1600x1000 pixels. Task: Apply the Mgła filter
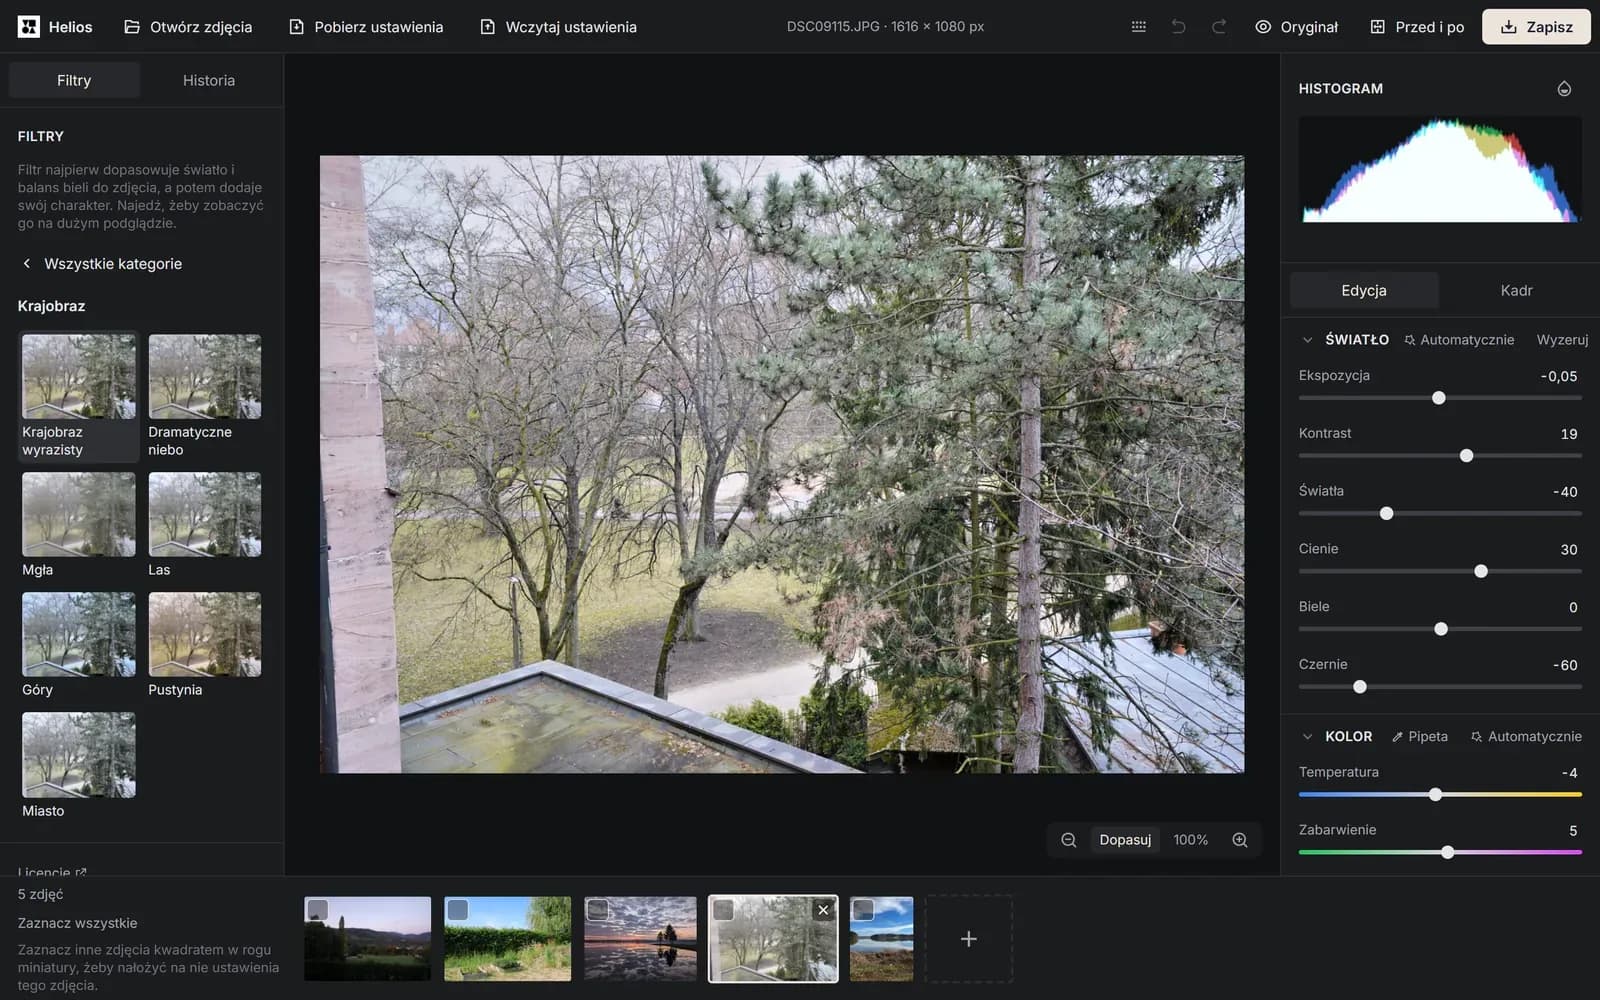tap(78, 525)
